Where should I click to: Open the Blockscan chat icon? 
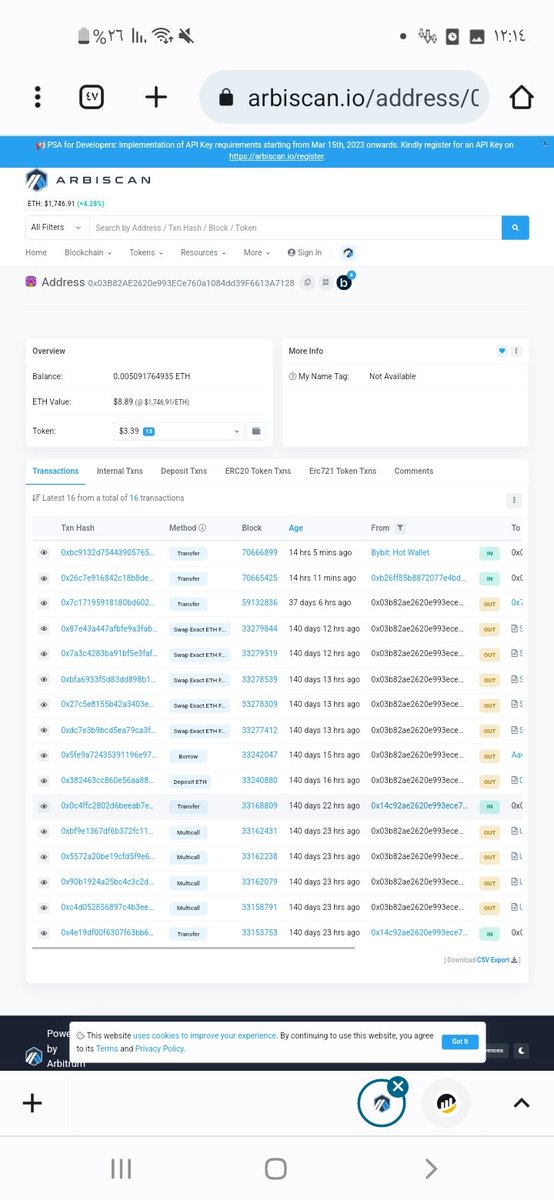click(x=344, y=283)
